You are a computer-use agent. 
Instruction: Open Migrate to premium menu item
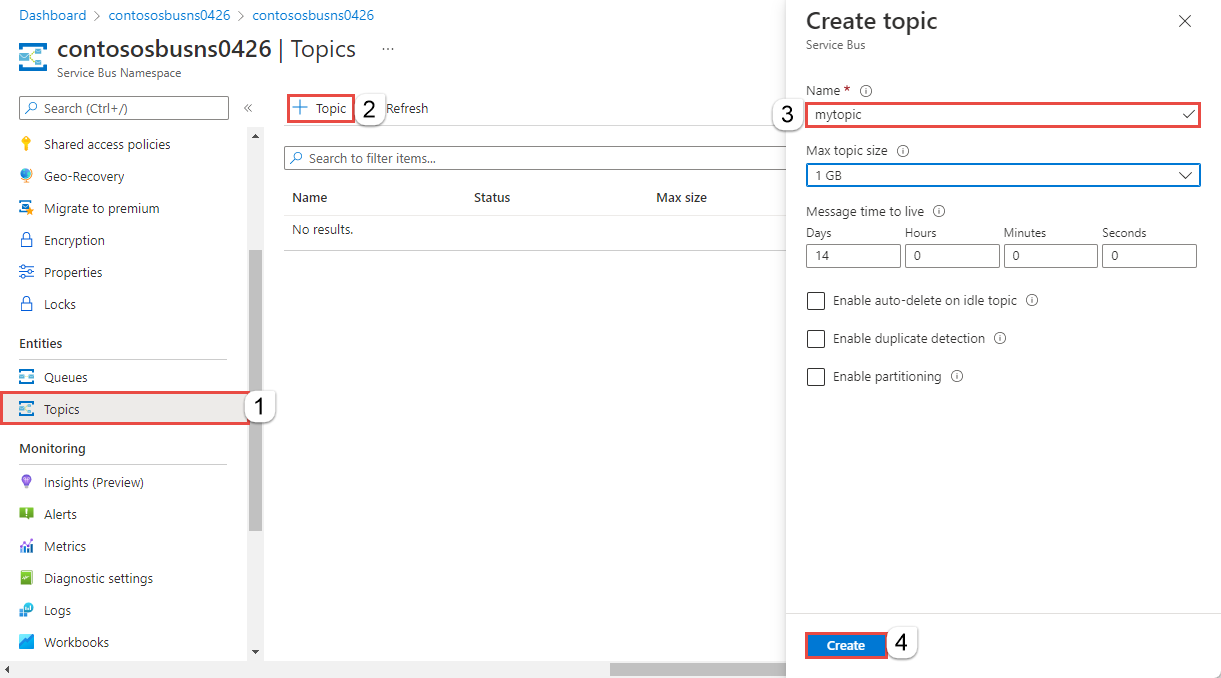click(x=102, y=208)
